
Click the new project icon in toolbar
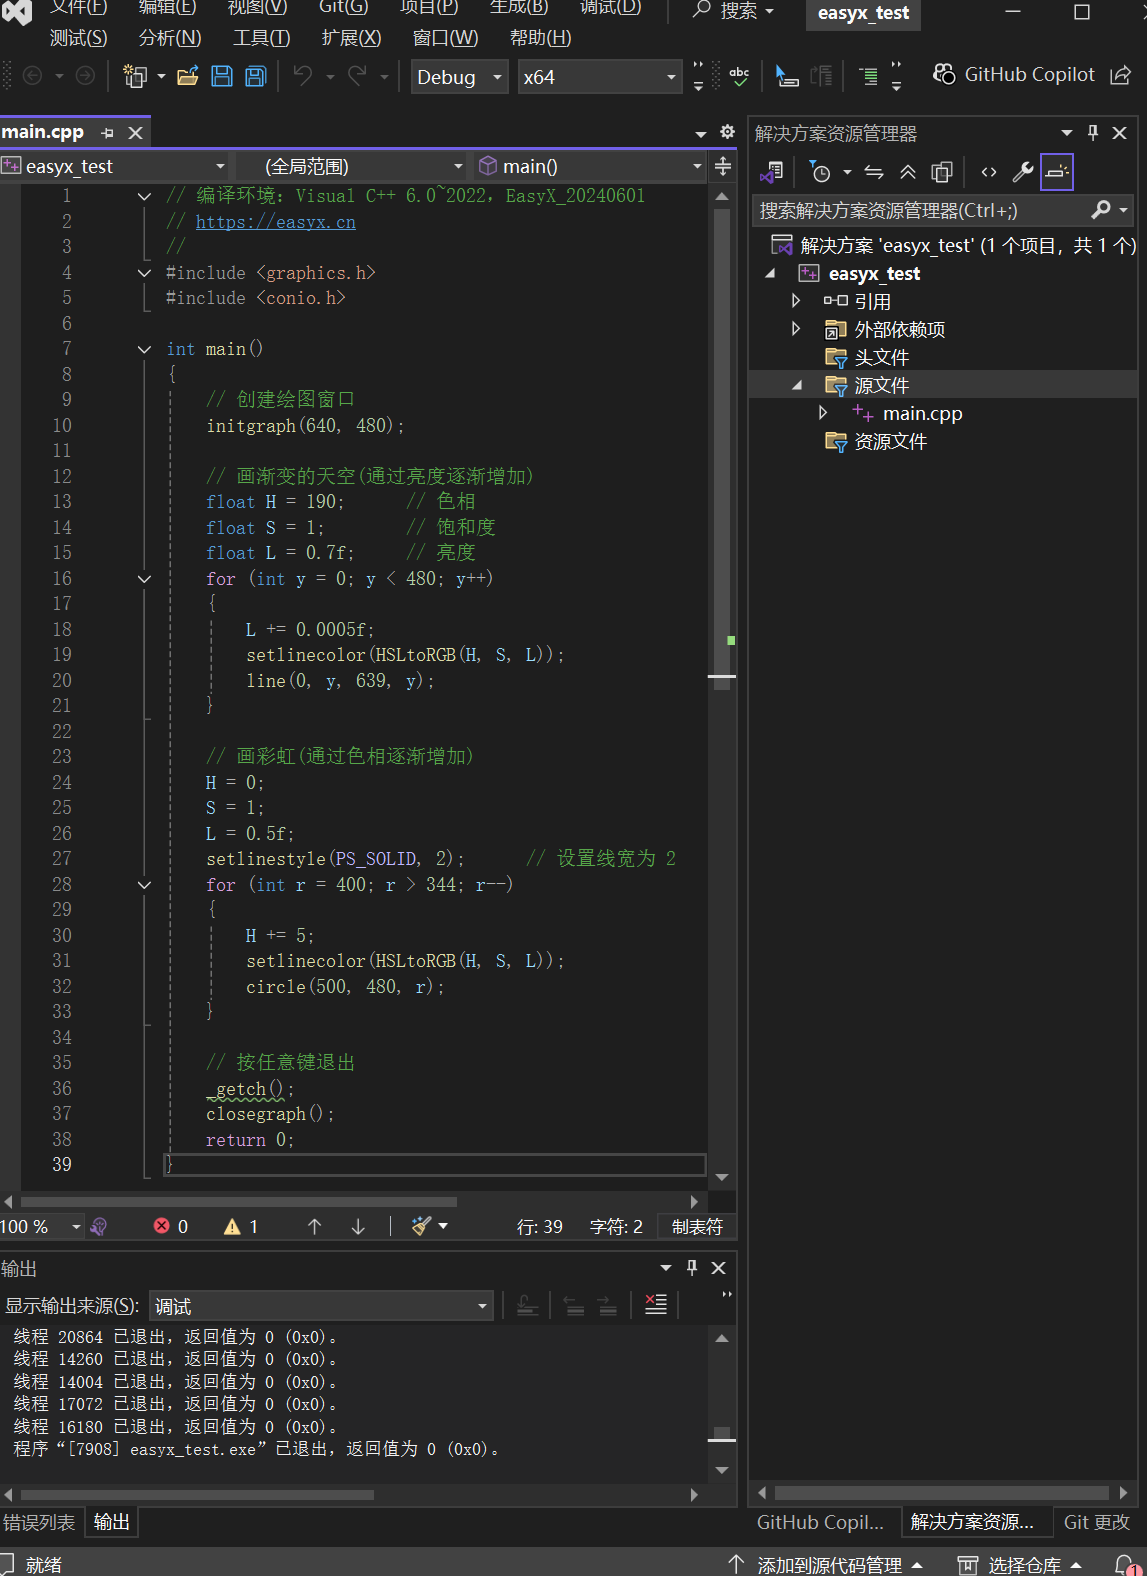[x=135, y=77]
